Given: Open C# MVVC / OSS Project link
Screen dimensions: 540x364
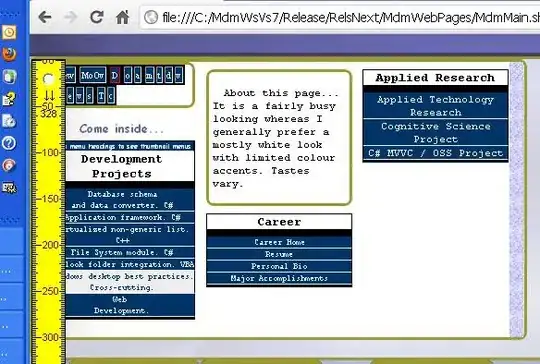Looking at the screenshot, I should (x=435, y=153).
